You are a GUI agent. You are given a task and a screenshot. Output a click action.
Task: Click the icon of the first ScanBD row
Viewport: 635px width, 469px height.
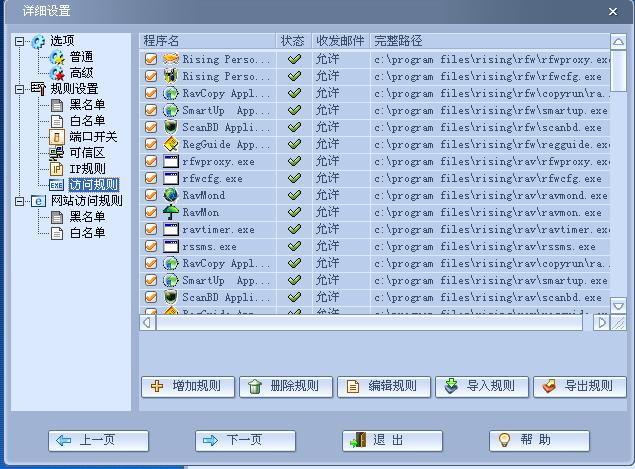point(171,127)
